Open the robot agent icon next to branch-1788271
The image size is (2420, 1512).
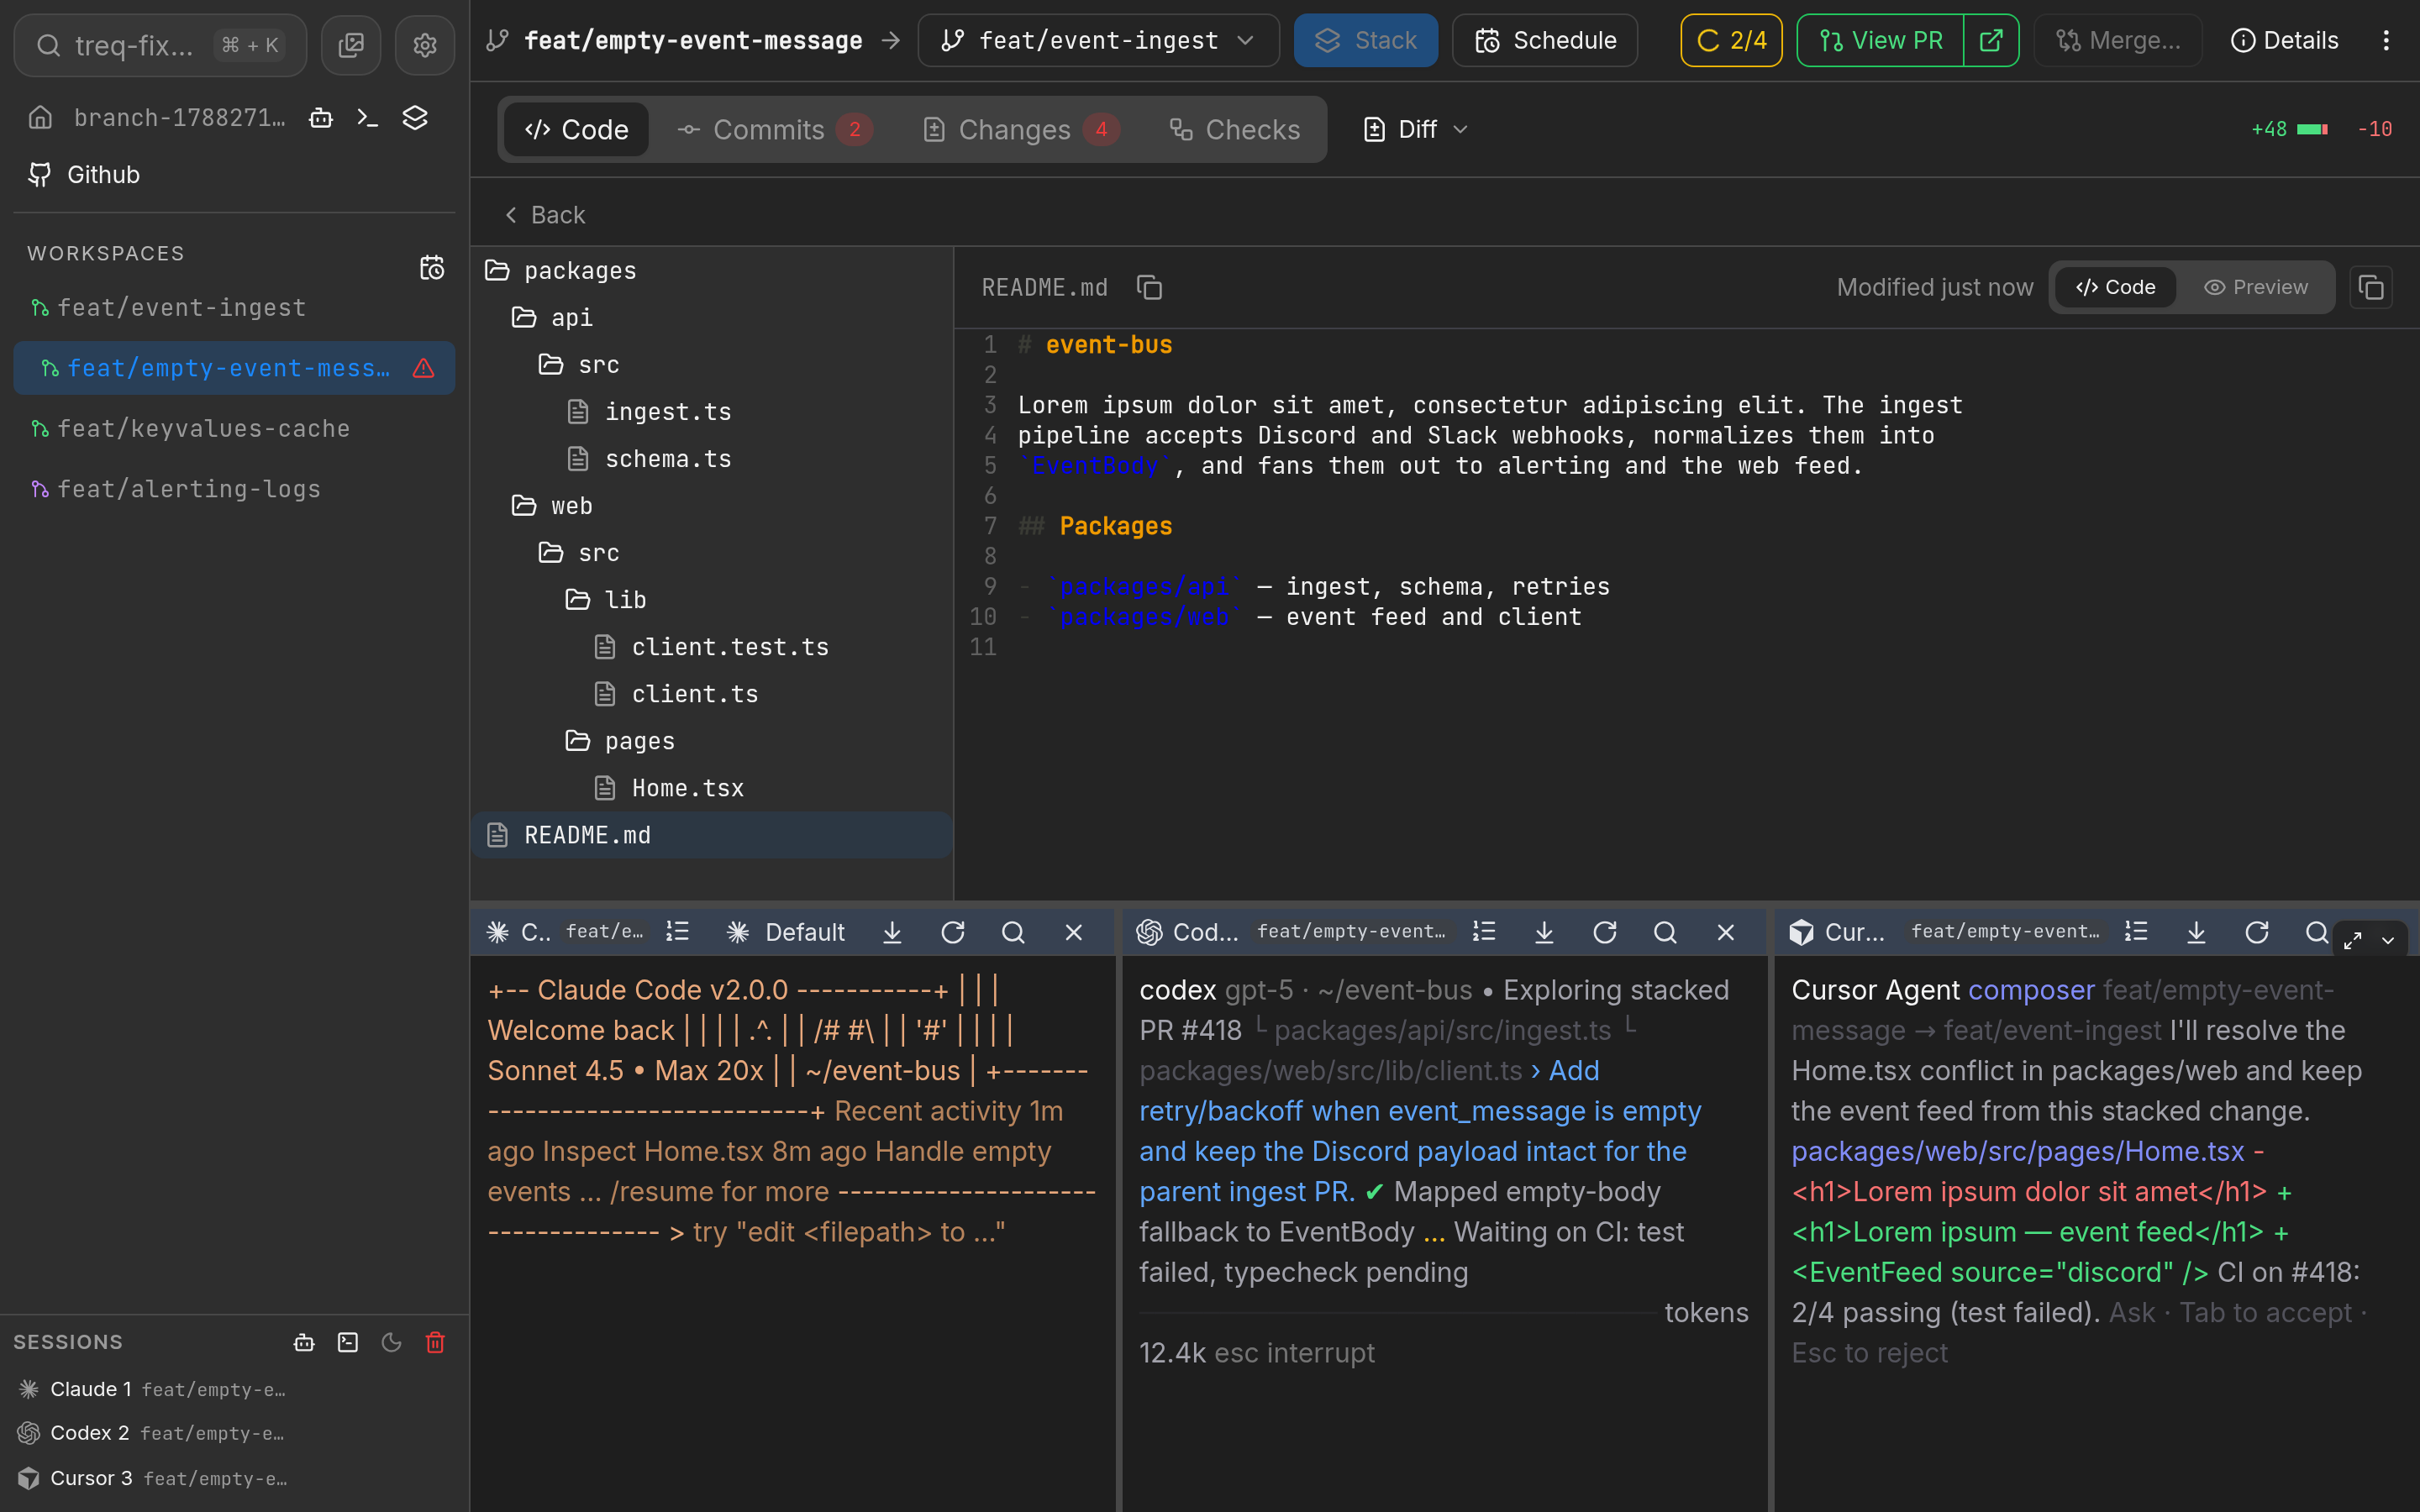point(321,118)
